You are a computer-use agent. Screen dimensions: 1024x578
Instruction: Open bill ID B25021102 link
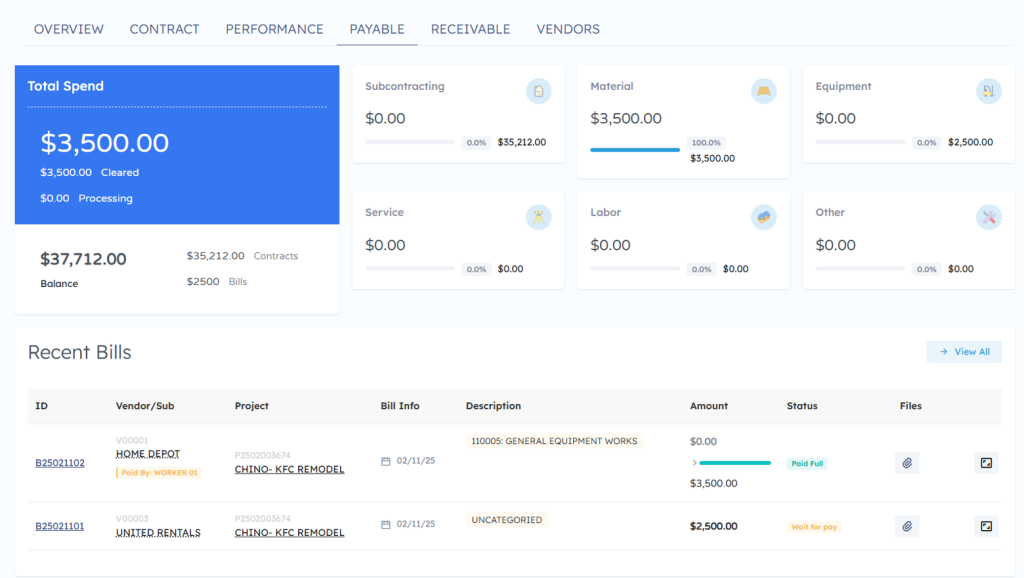pos(60,463)
